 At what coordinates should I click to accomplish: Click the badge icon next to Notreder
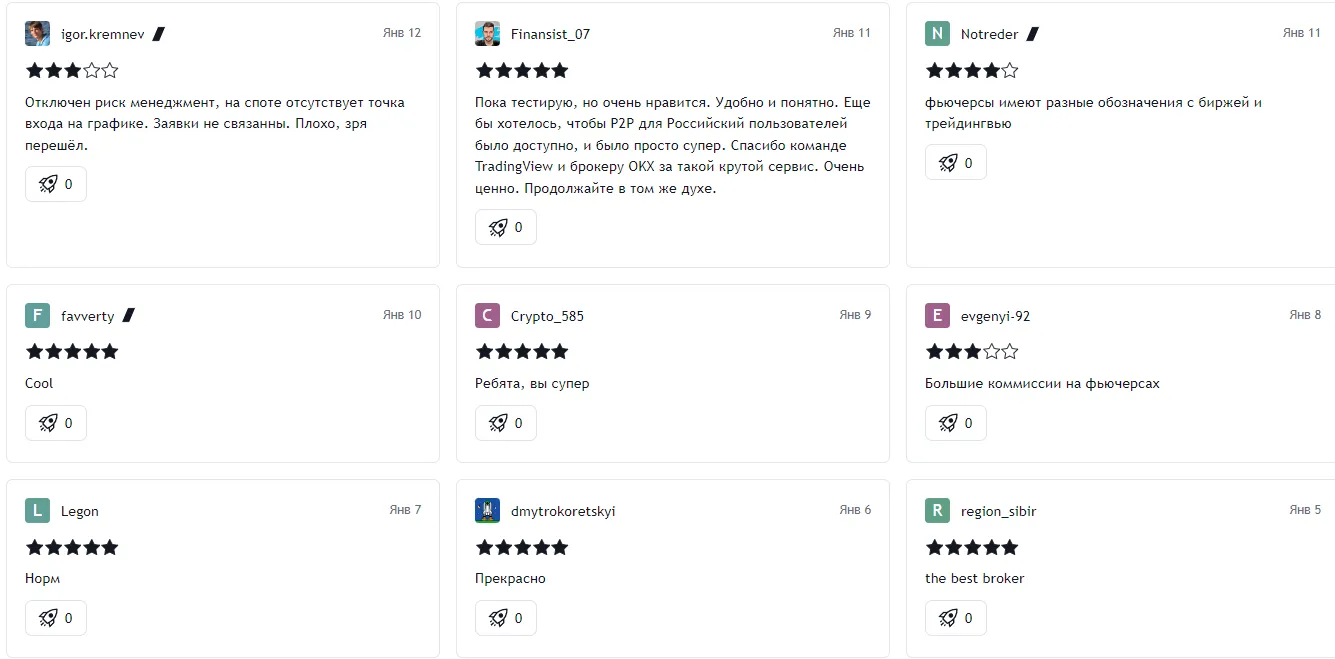point(1032,34)
